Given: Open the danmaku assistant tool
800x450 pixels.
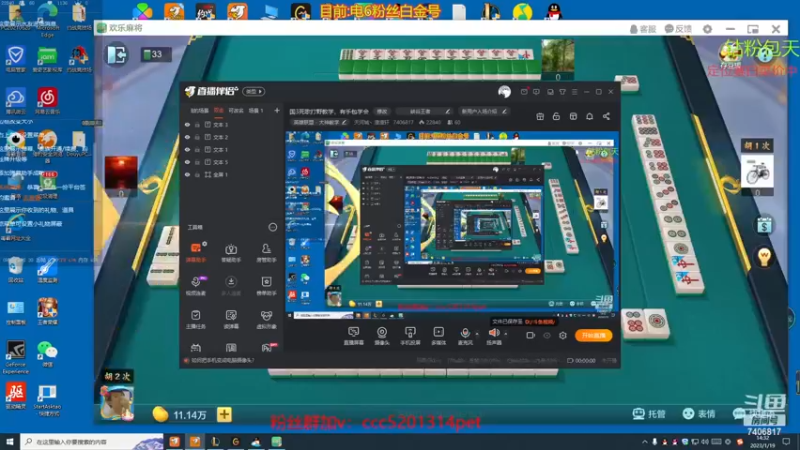Looking at the screenshot, I should click(196, 252).
